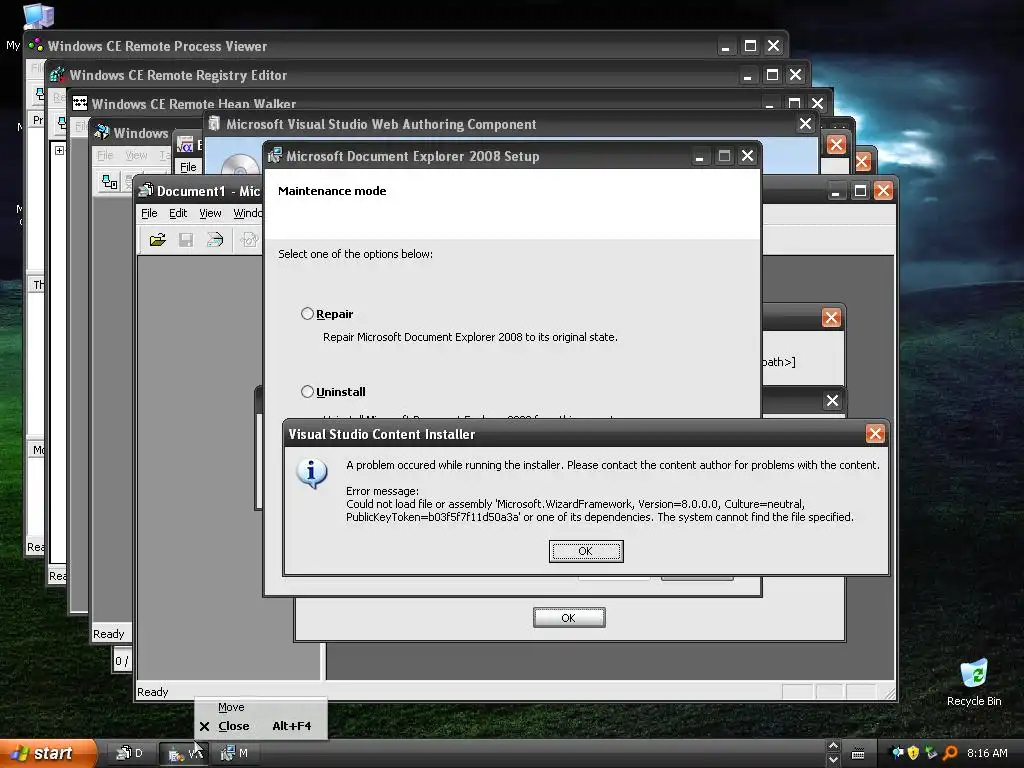
Task: Maximize the Document1 window
Action: click(860, 191)
